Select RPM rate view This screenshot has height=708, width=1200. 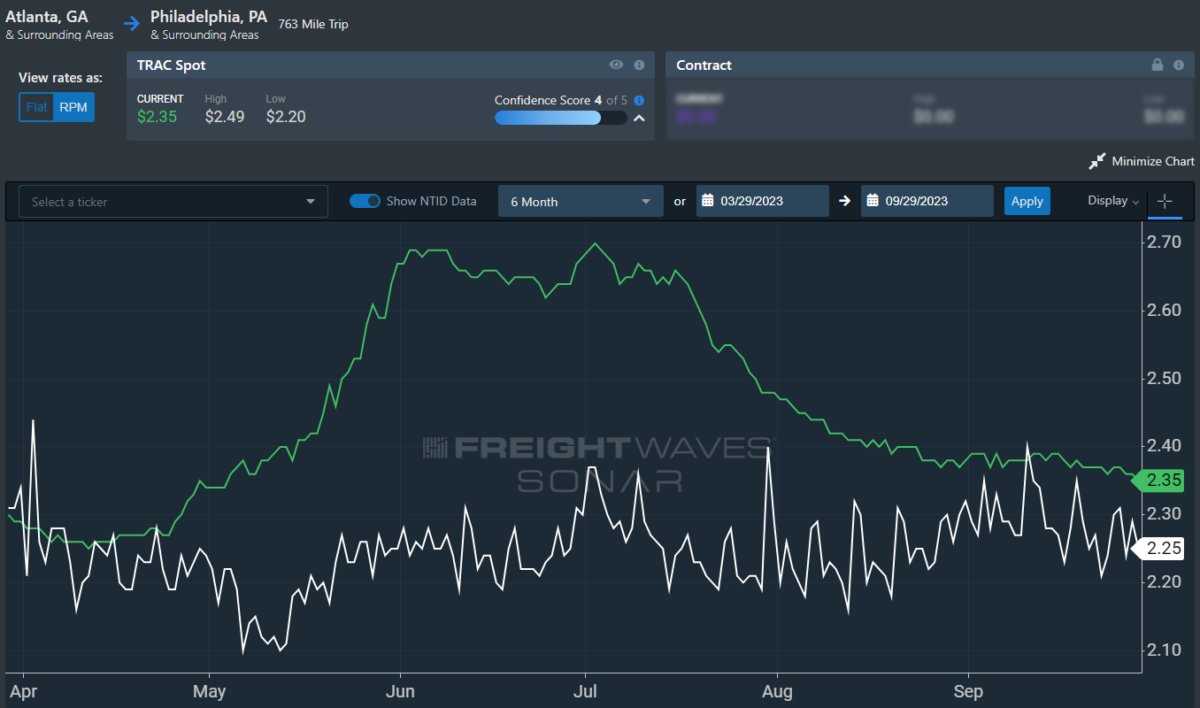point(73,107)
